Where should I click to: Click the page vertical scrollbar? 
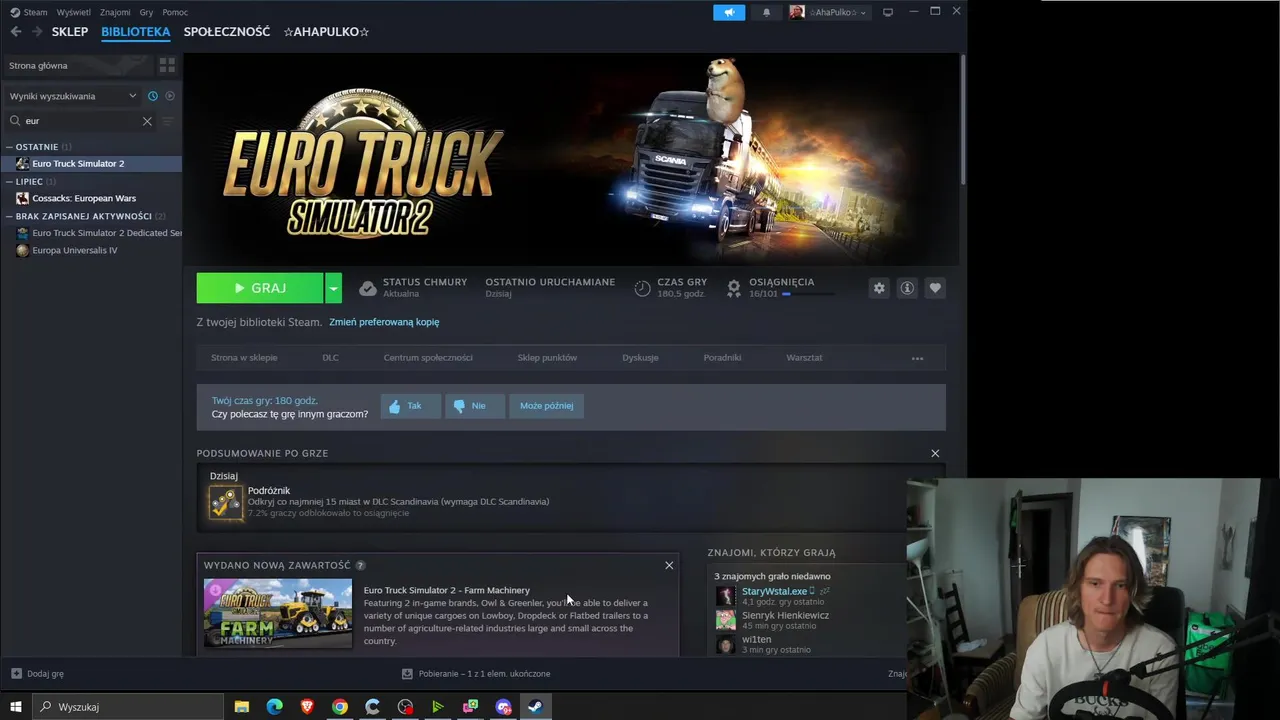[963, 118]
